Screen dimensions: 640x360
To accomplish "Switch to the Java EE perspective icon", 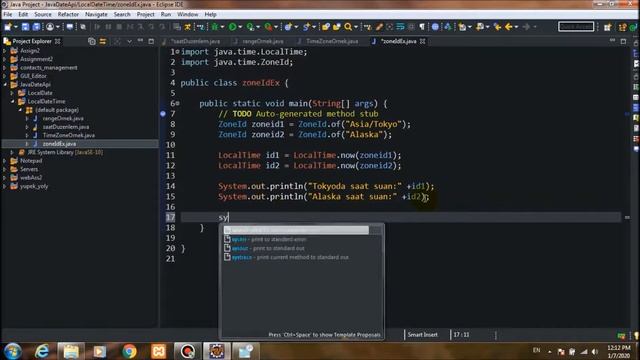I will coord(622,27).
